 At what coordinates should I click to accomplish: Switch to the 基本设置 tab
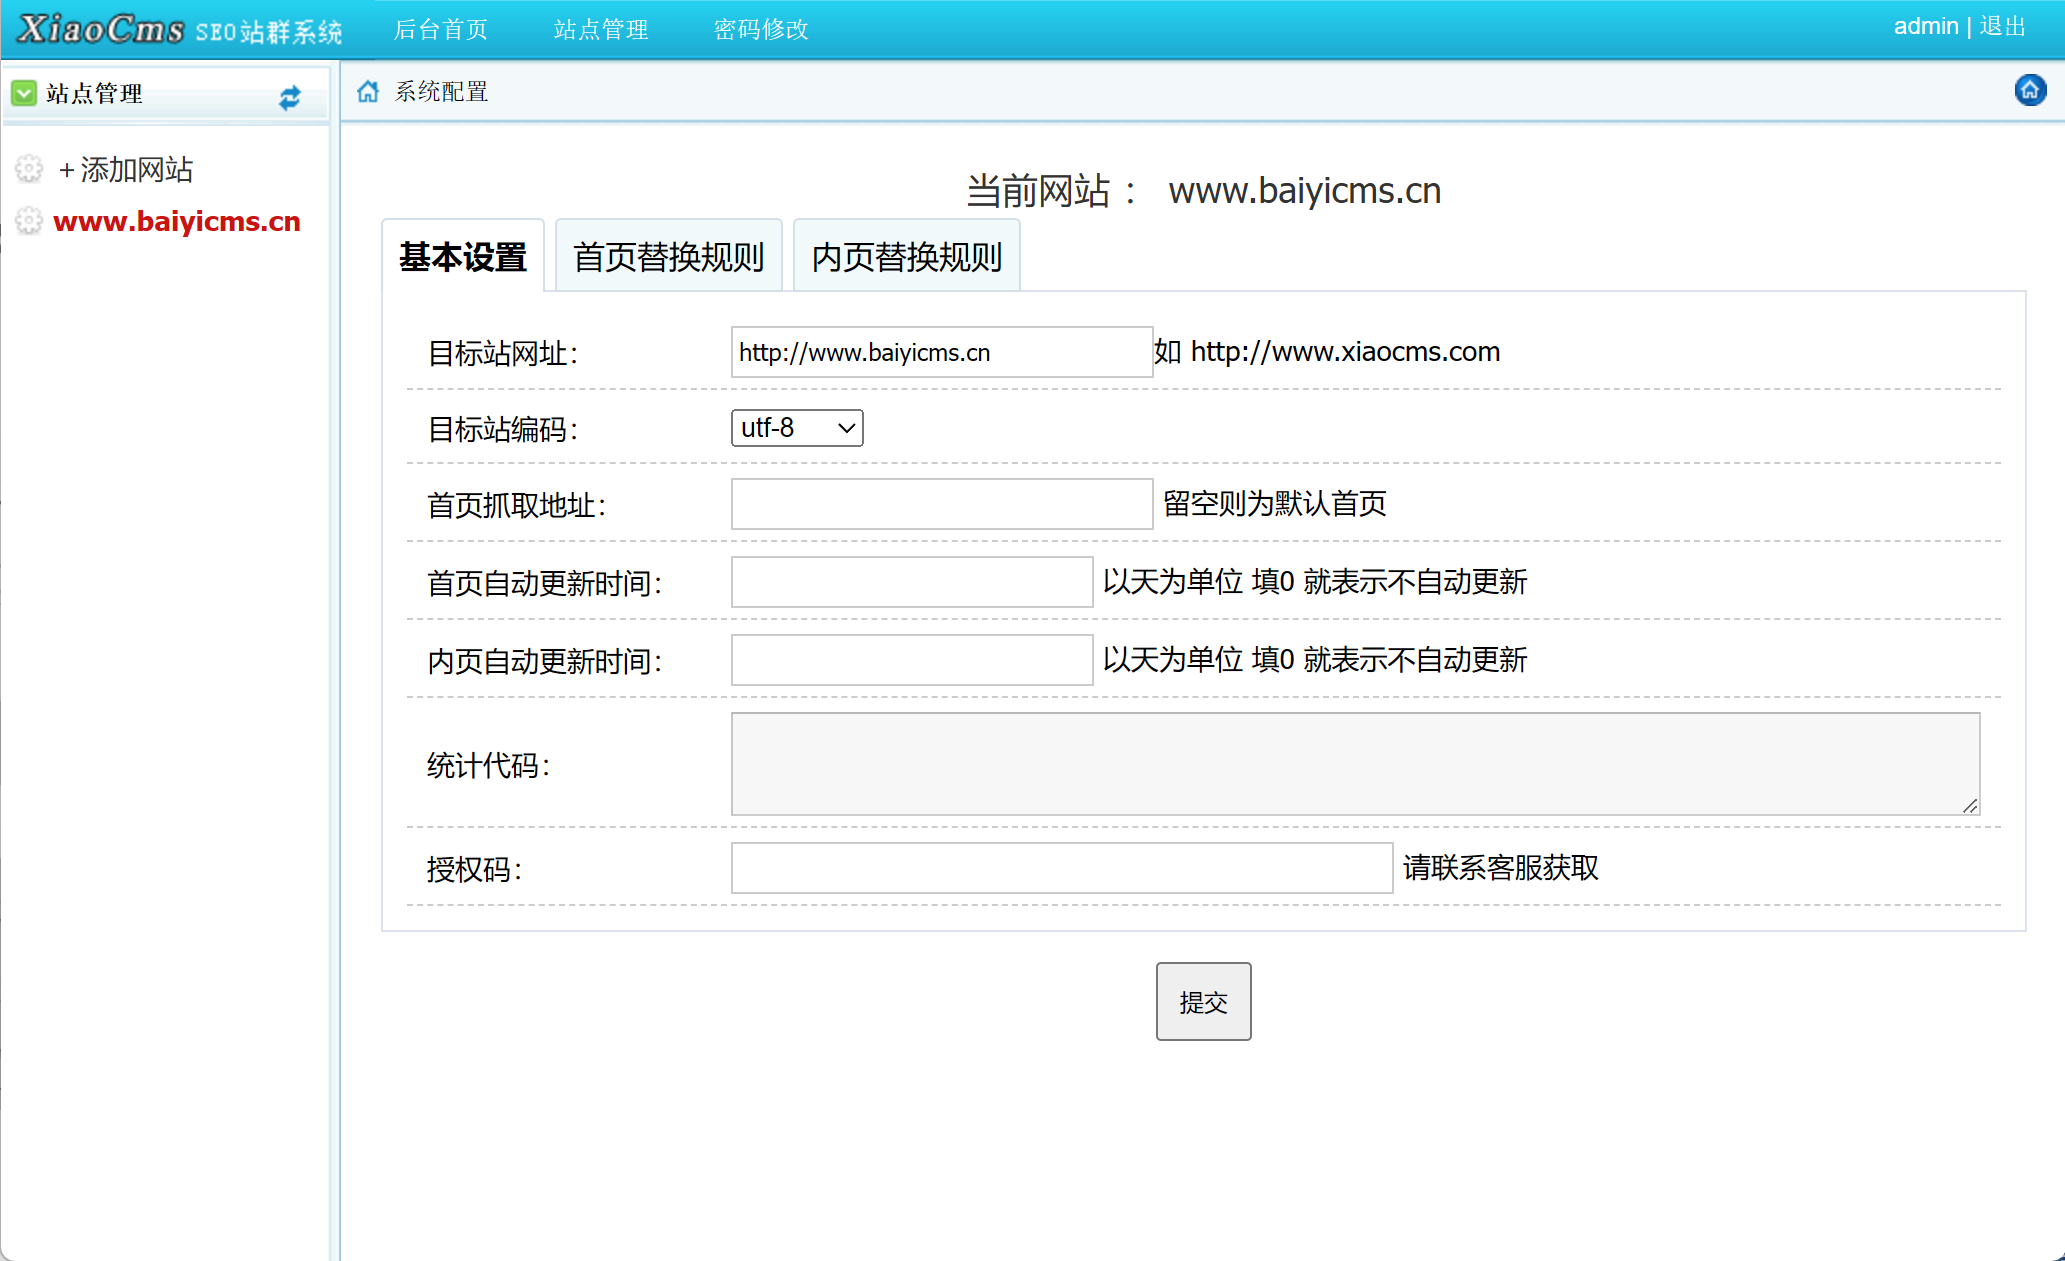click(x=463, y=256)
